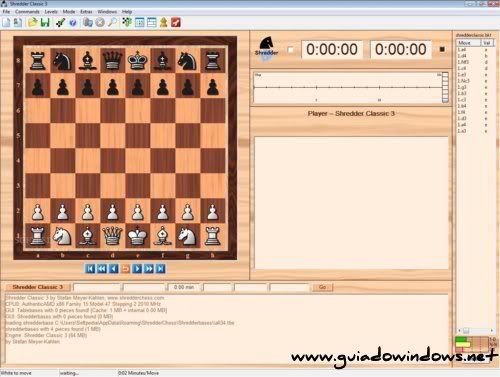Click the red rocket toolbar icon
The height and width of the screenshot is (377, 500).
point(176,23)
